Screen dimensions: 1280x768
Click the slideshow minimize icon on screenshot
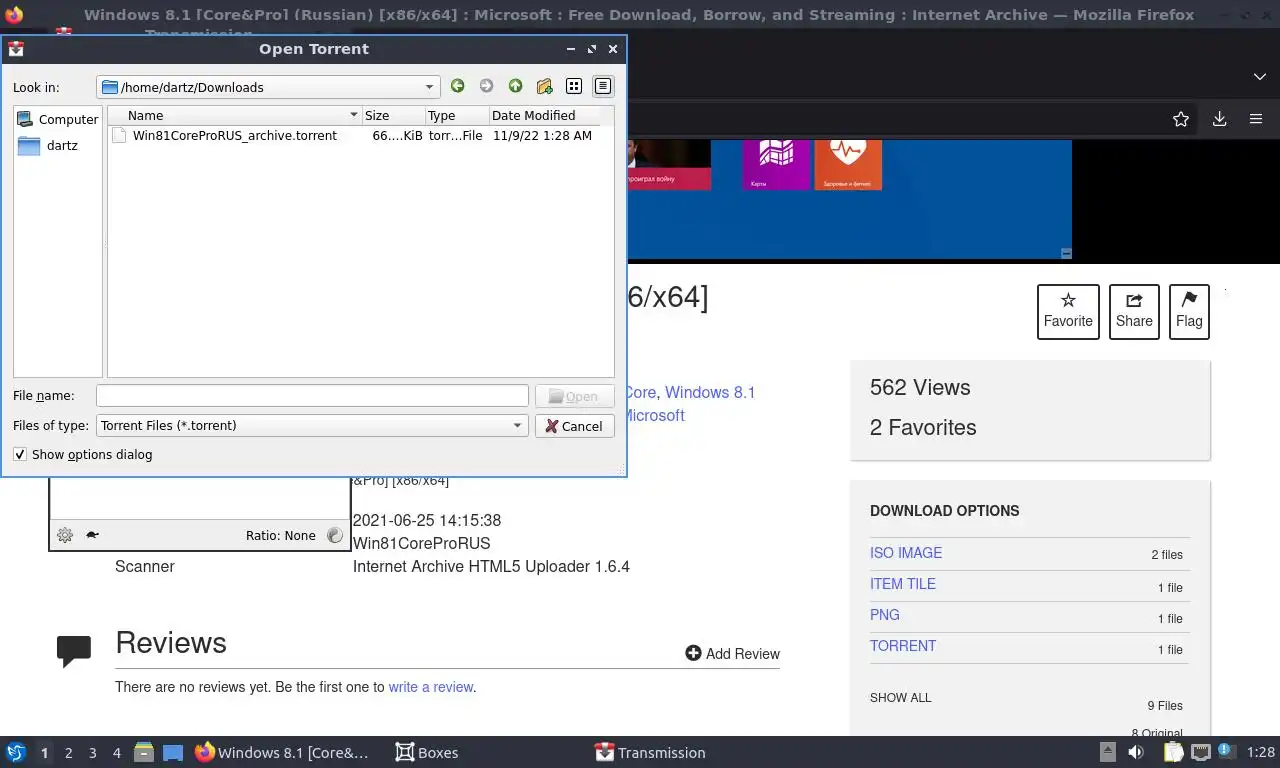1066,254
